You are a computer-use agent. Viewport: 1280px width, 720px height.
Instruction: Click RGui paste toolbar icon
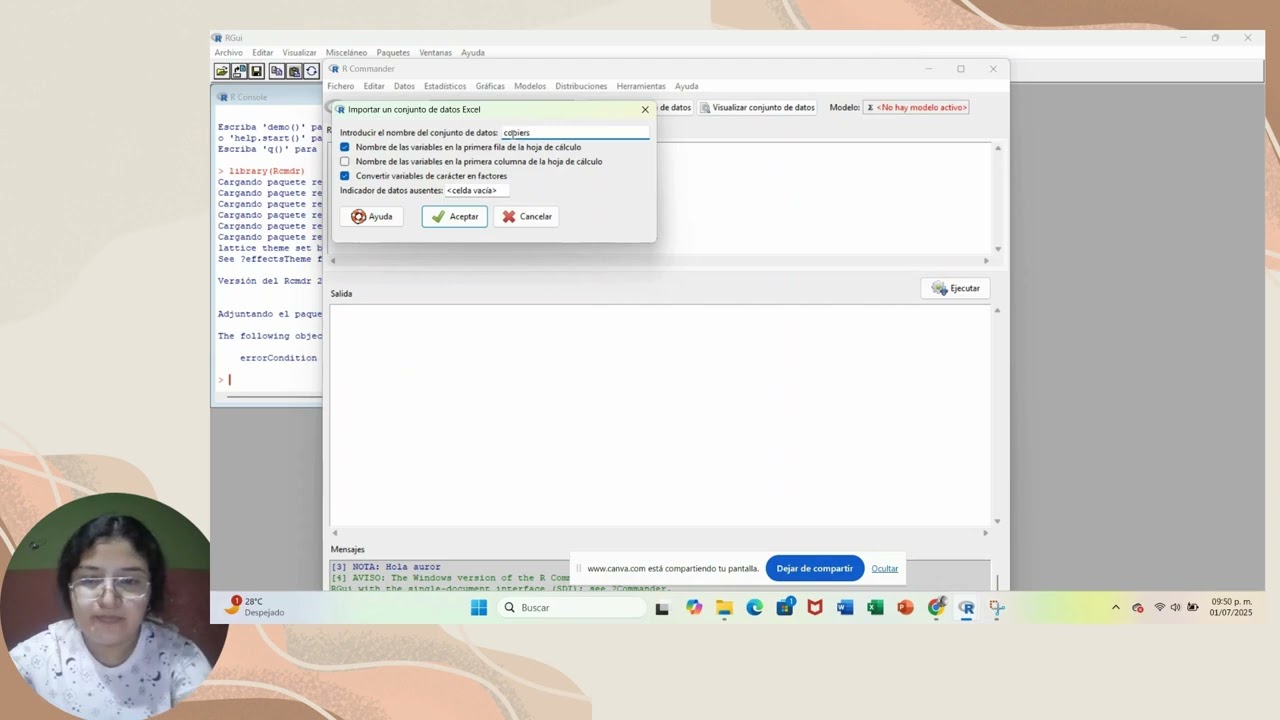click(294, 71)
